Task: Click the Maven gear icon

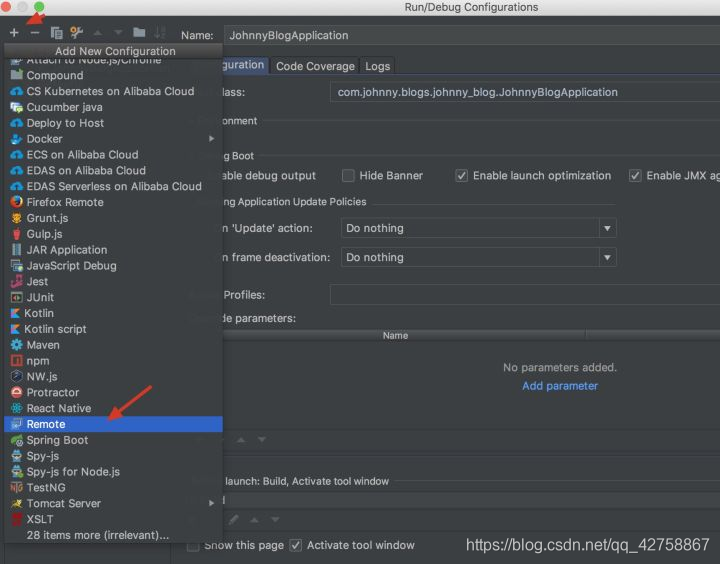Action: (x=17, y=345)
